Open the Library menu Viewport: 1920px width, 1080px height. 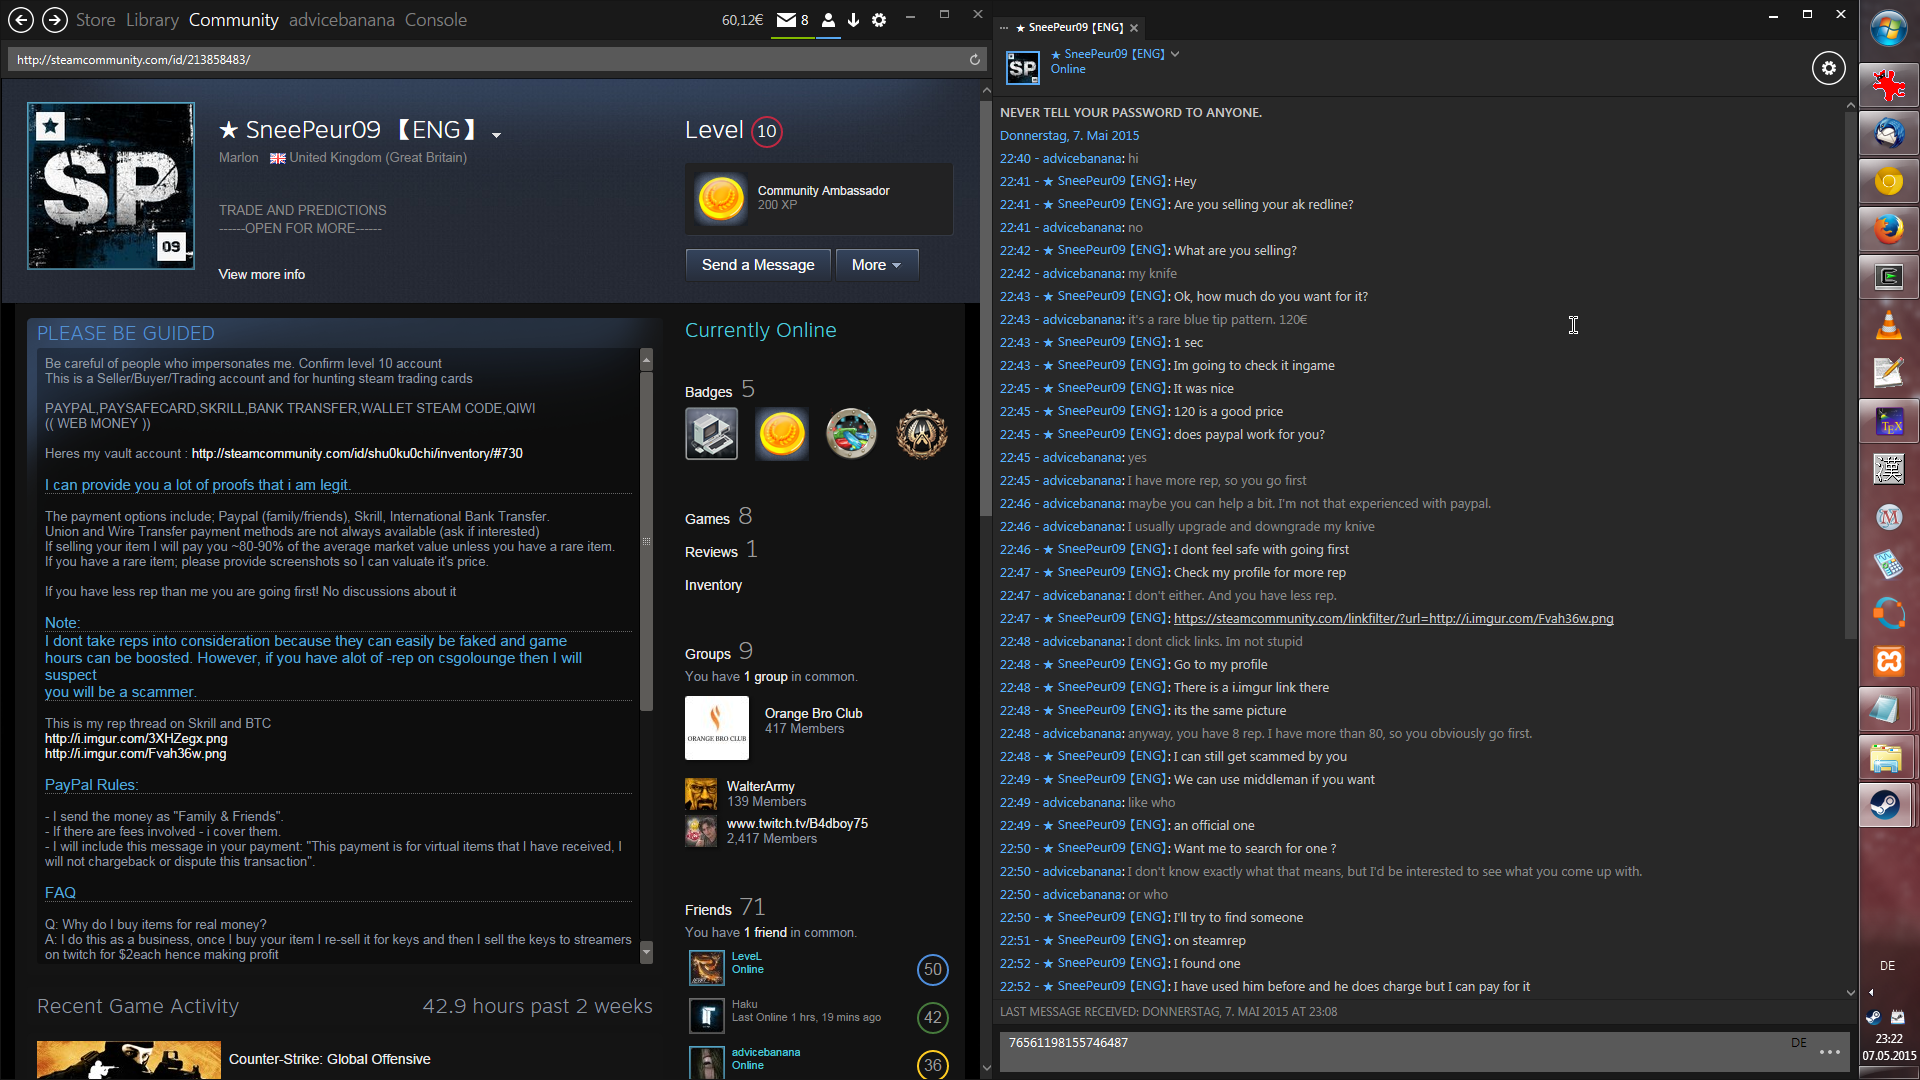tap(152, 20)
